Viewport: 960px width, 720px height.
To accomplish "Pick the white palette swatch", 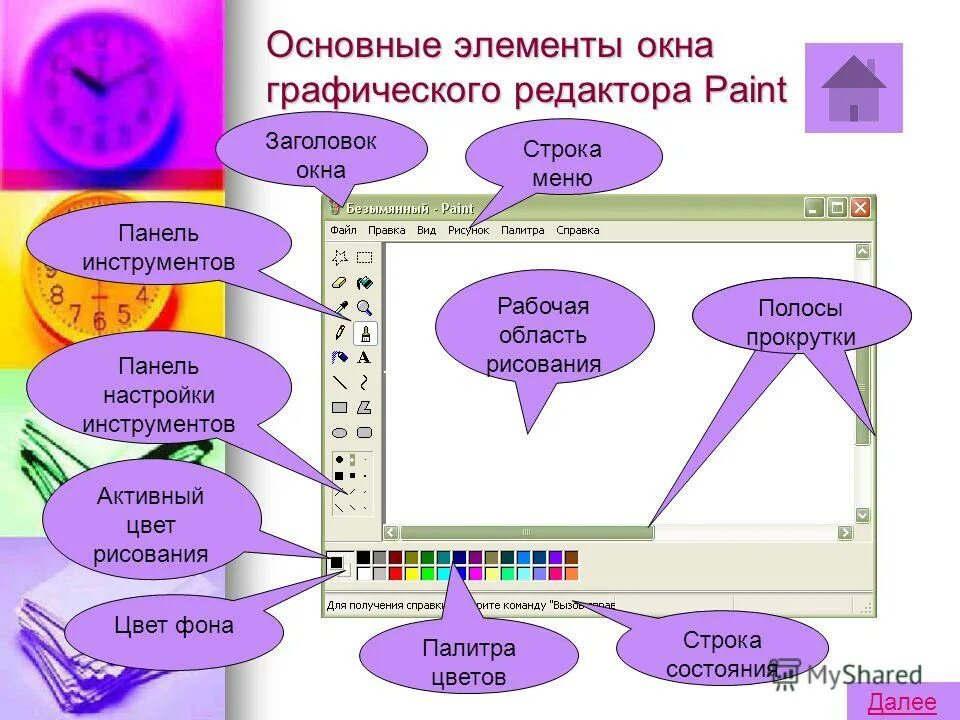I will 364,574.
